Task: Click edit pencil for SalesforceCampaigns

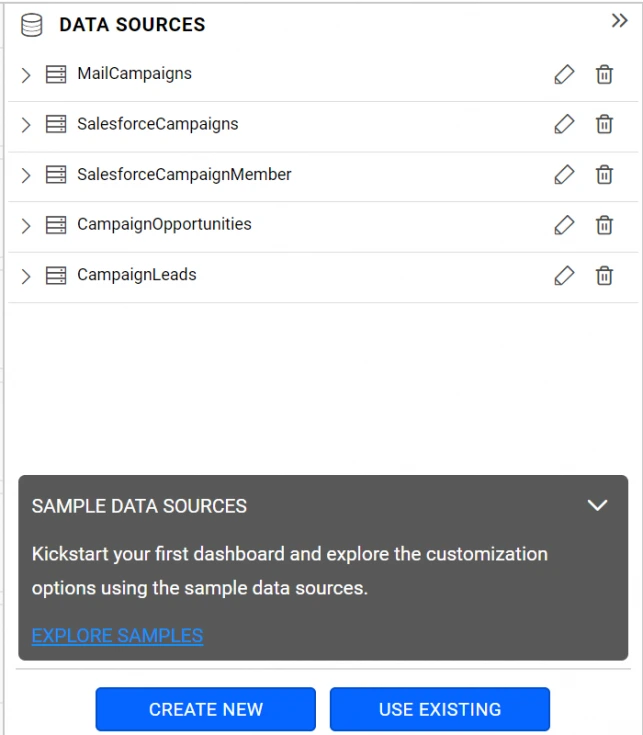Action: (x=564, y=125)
